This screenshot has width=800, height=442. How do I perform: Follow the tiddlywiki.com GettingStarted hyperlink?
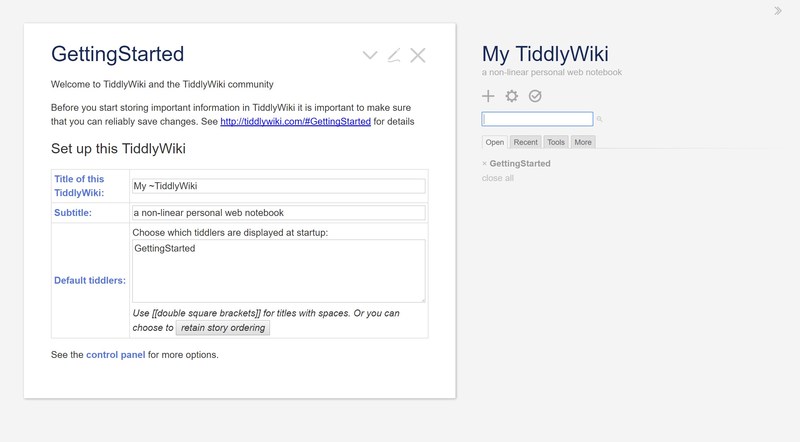coord(295,121)
